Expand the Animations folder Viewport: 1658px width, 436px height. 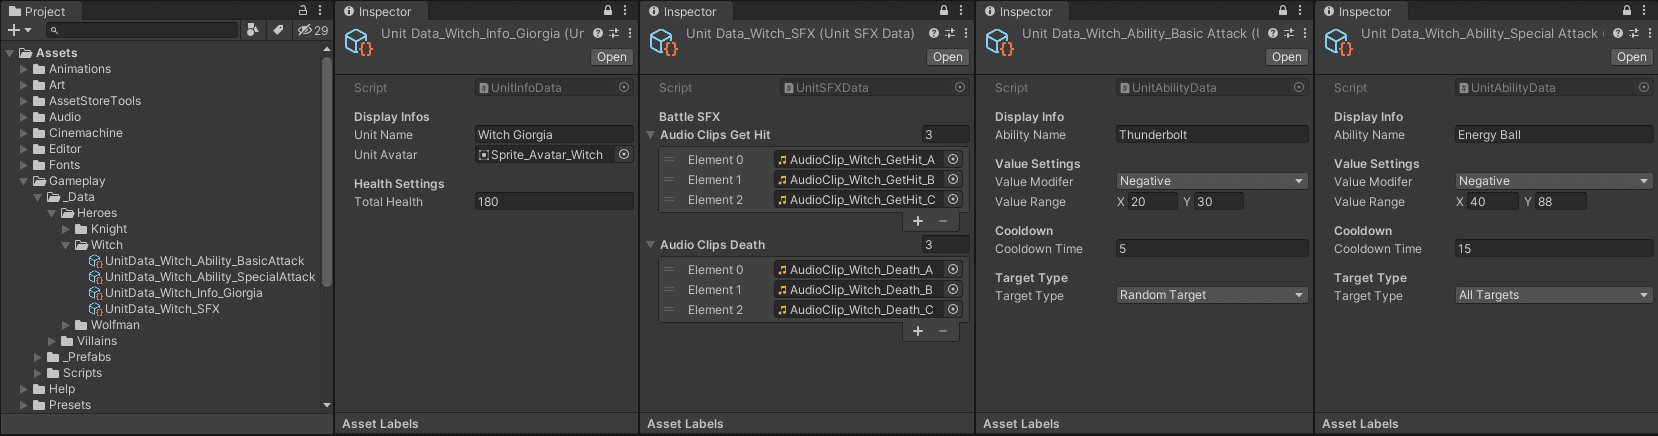(x=24, y=69)
